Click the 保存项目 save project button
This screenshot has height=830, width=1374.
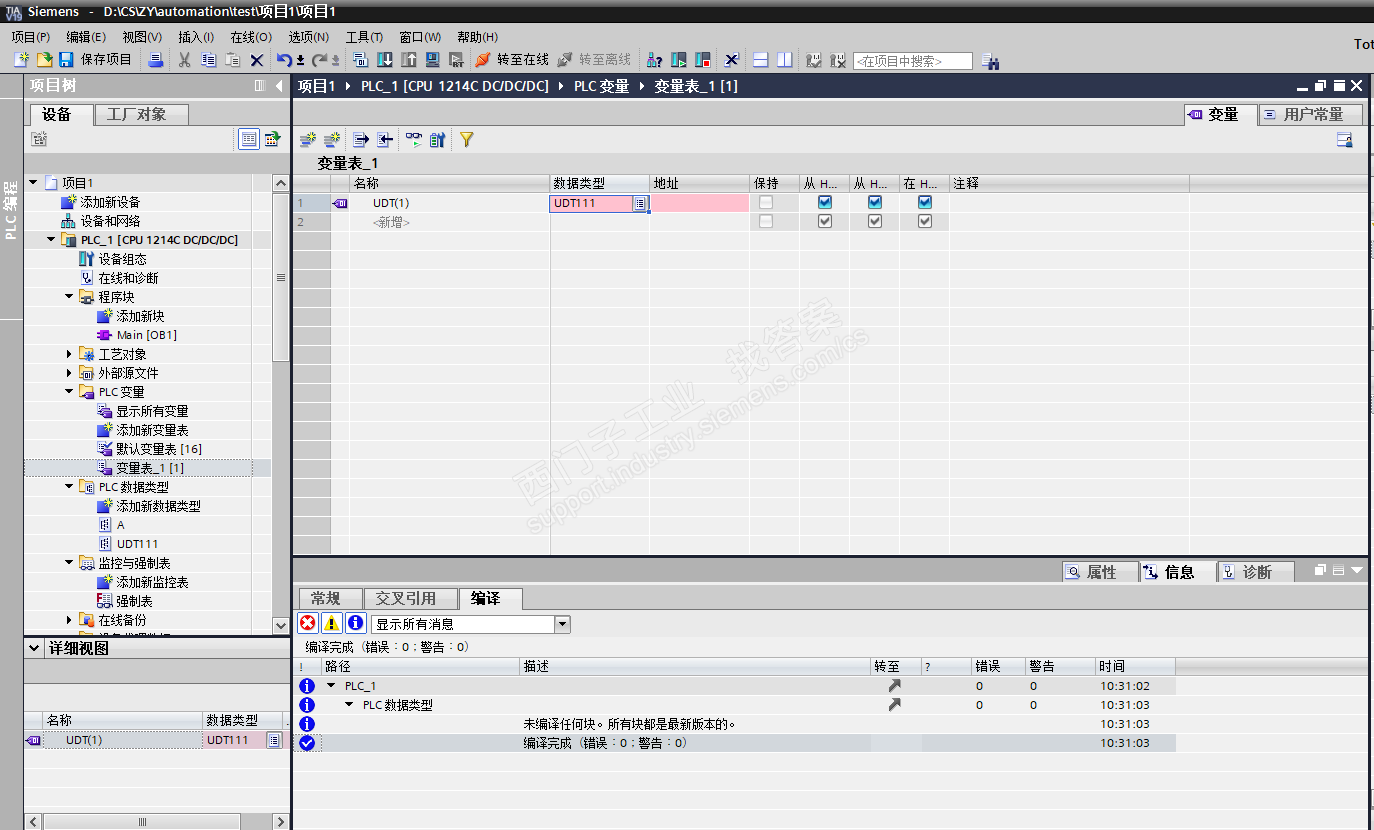click(97, 60)
